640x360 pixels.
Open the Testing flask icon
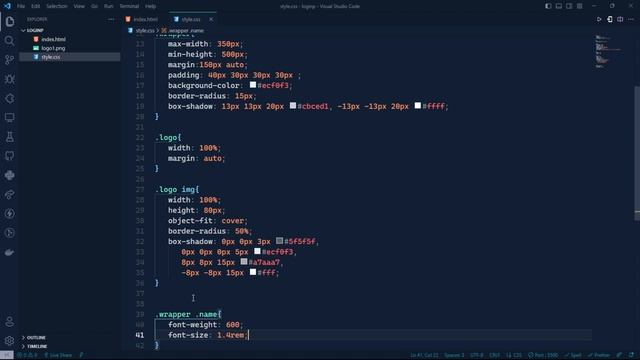[x=10, y=137]
